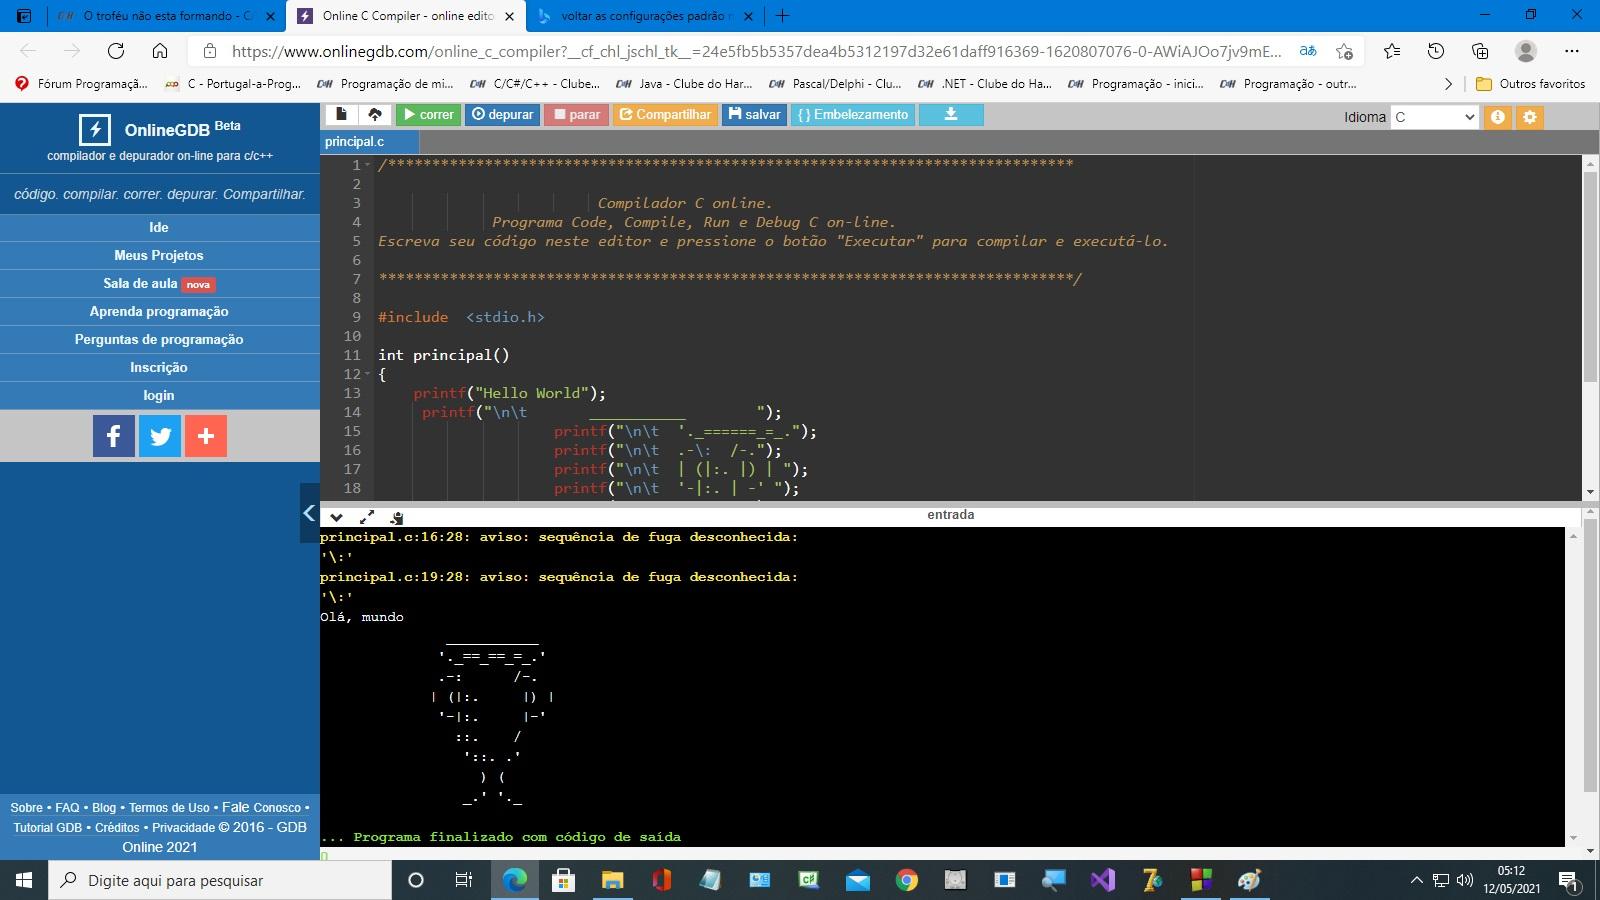The image size is (1600, 900).
Task: Beautify code with Embelezamento button
Action: [x=853, y=115]
